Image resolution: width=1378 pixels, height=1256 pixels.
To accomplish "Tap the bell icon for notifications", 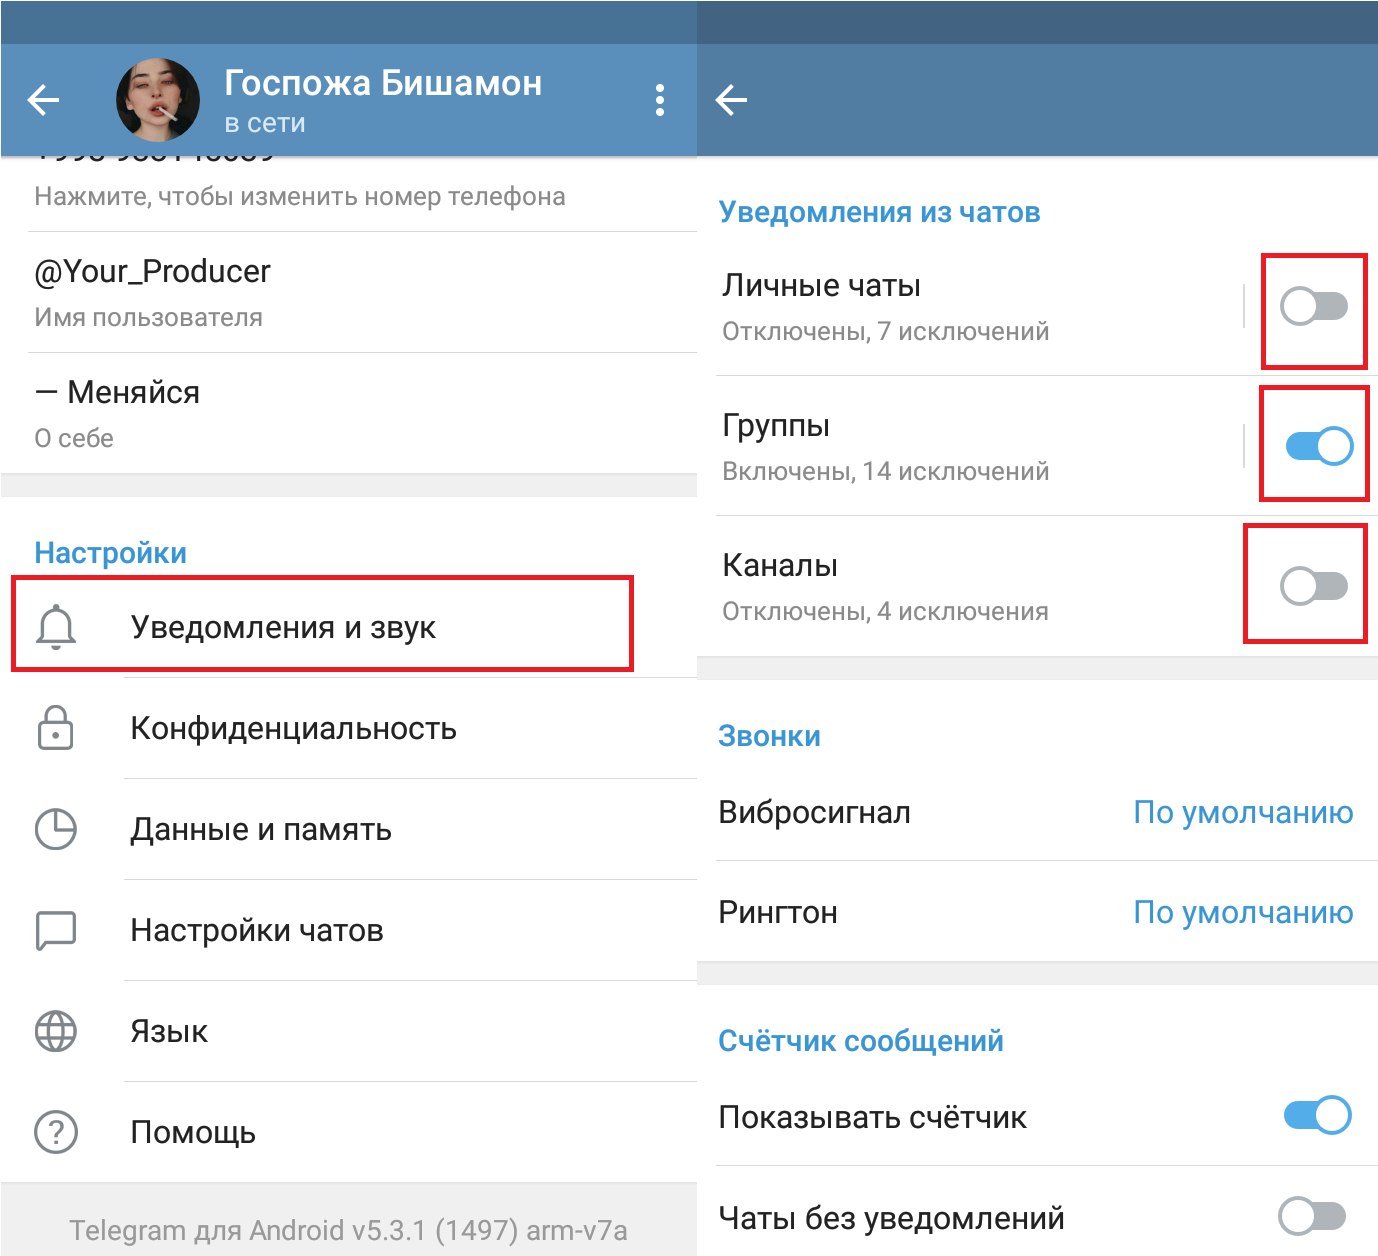I will point(56,627).
